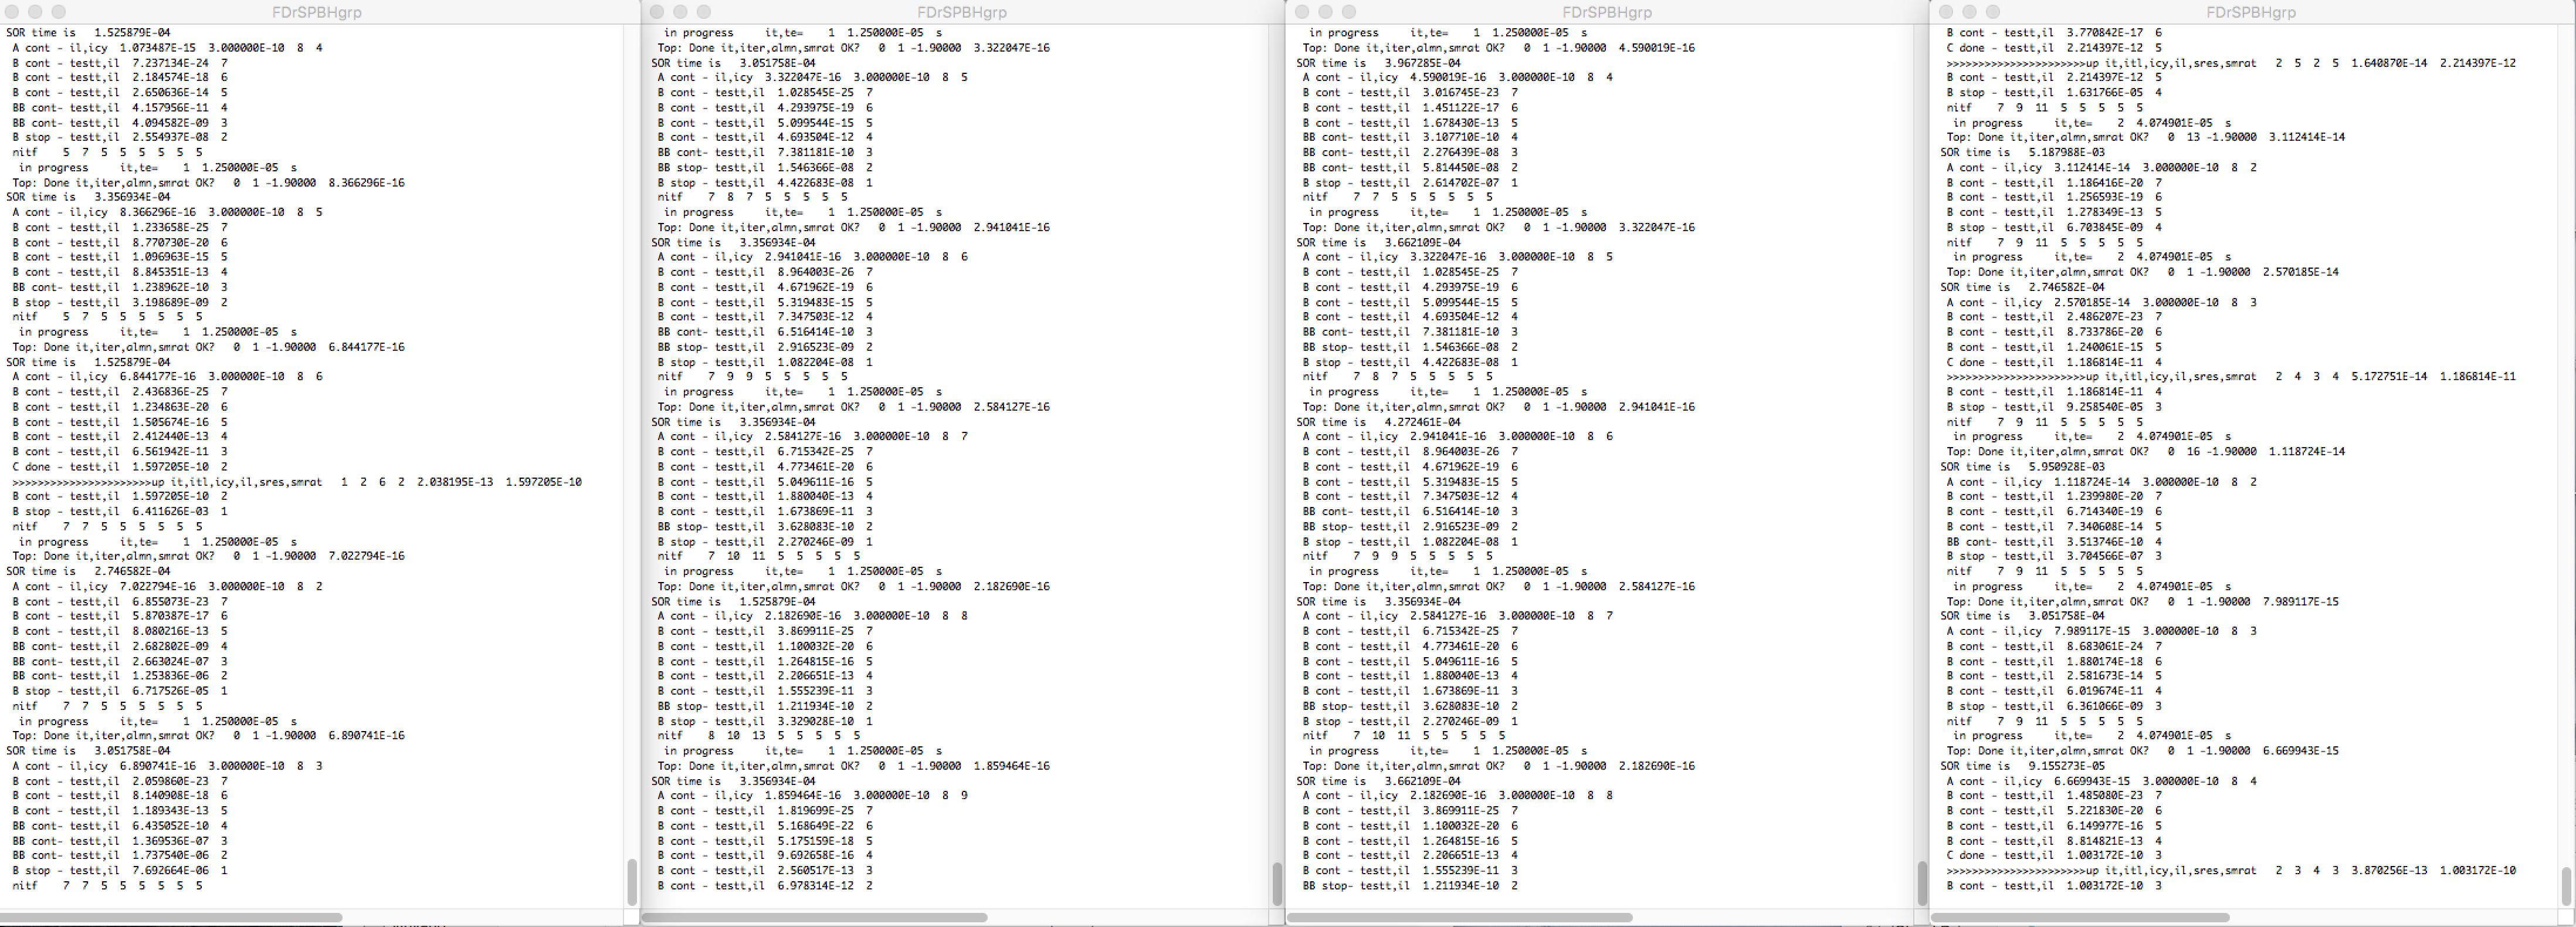
Task: Close the leftmost FDrSPBHgrp window
Action: point(12,12)
